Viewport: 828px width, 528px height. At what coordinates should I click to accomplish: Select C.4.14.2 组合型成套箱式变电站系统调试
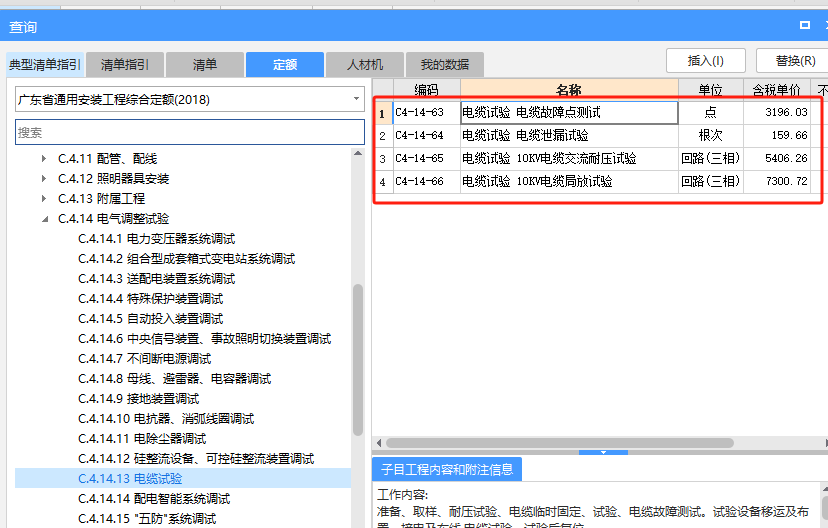click(186, 259)
